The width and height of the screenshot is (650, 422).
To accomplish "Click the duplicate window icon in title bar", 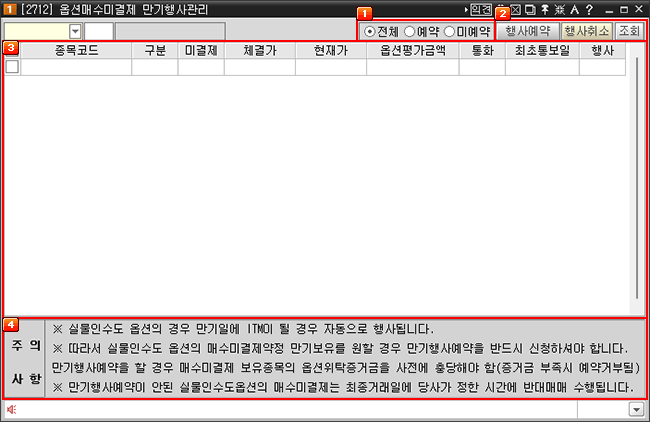I will (x=530, y=9).
